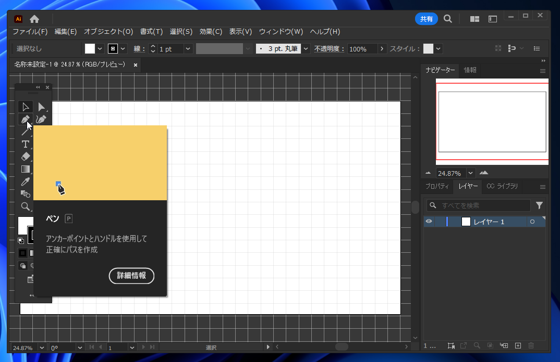Open the stroke weight 1 pt dropdown
560x362 pixels.
point(188,49)
